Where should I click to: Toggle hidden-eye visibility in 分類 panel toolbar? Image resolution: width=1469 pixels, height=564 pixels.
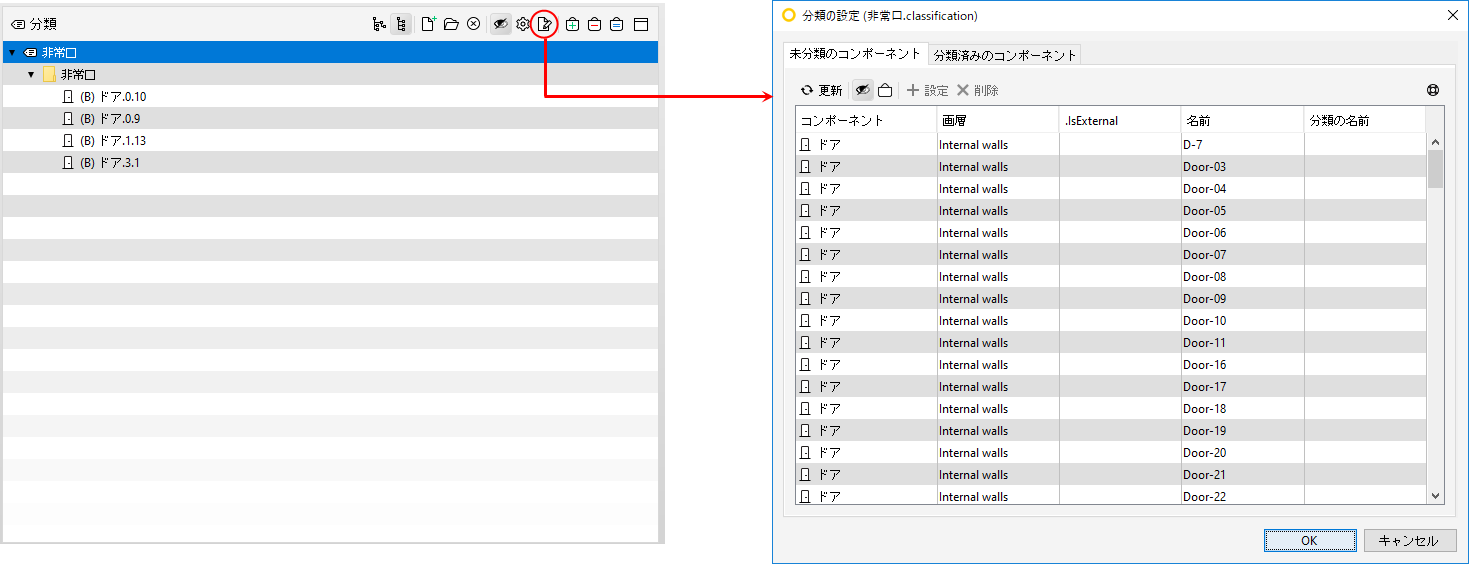(x=501, y=24)
